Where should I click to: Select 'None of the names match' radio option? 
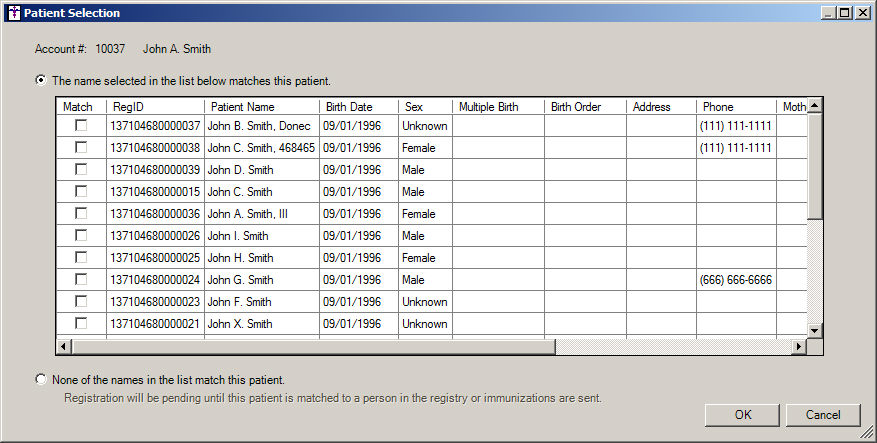click(41, 380)
